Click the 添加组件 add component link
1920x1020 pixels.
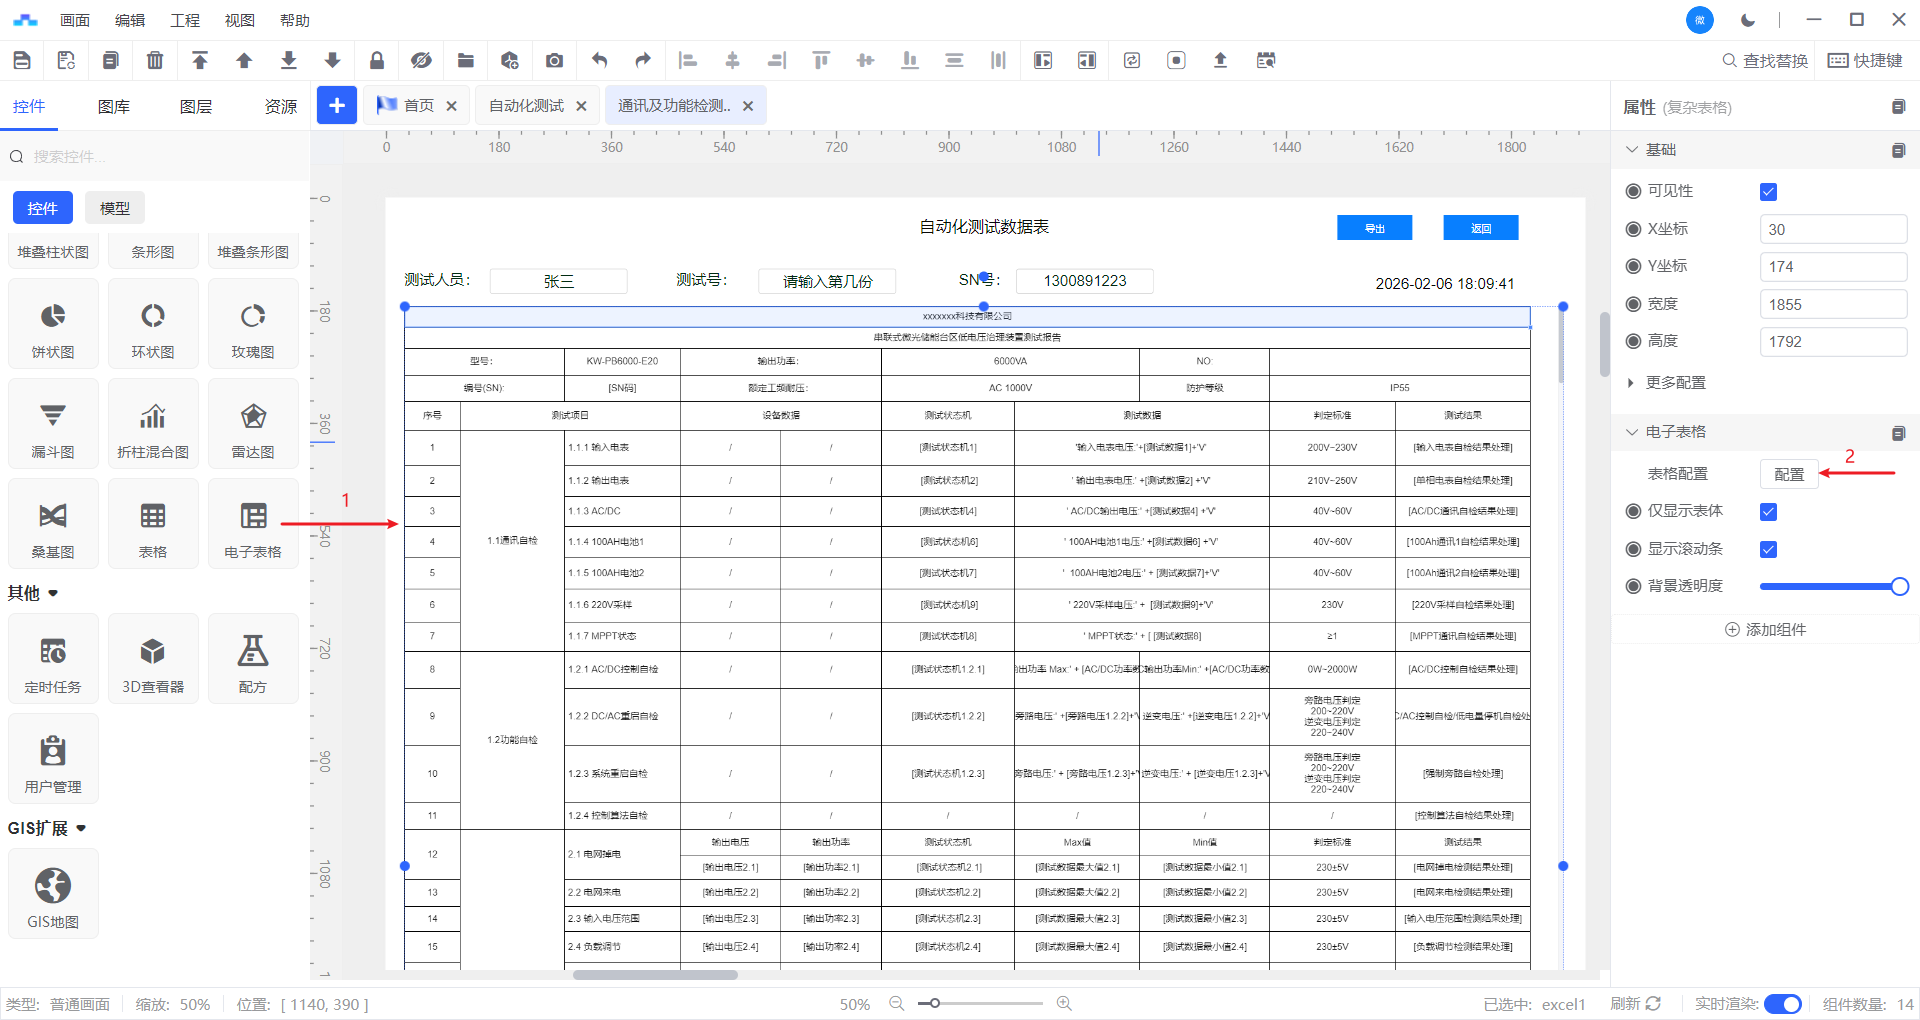1765,630
